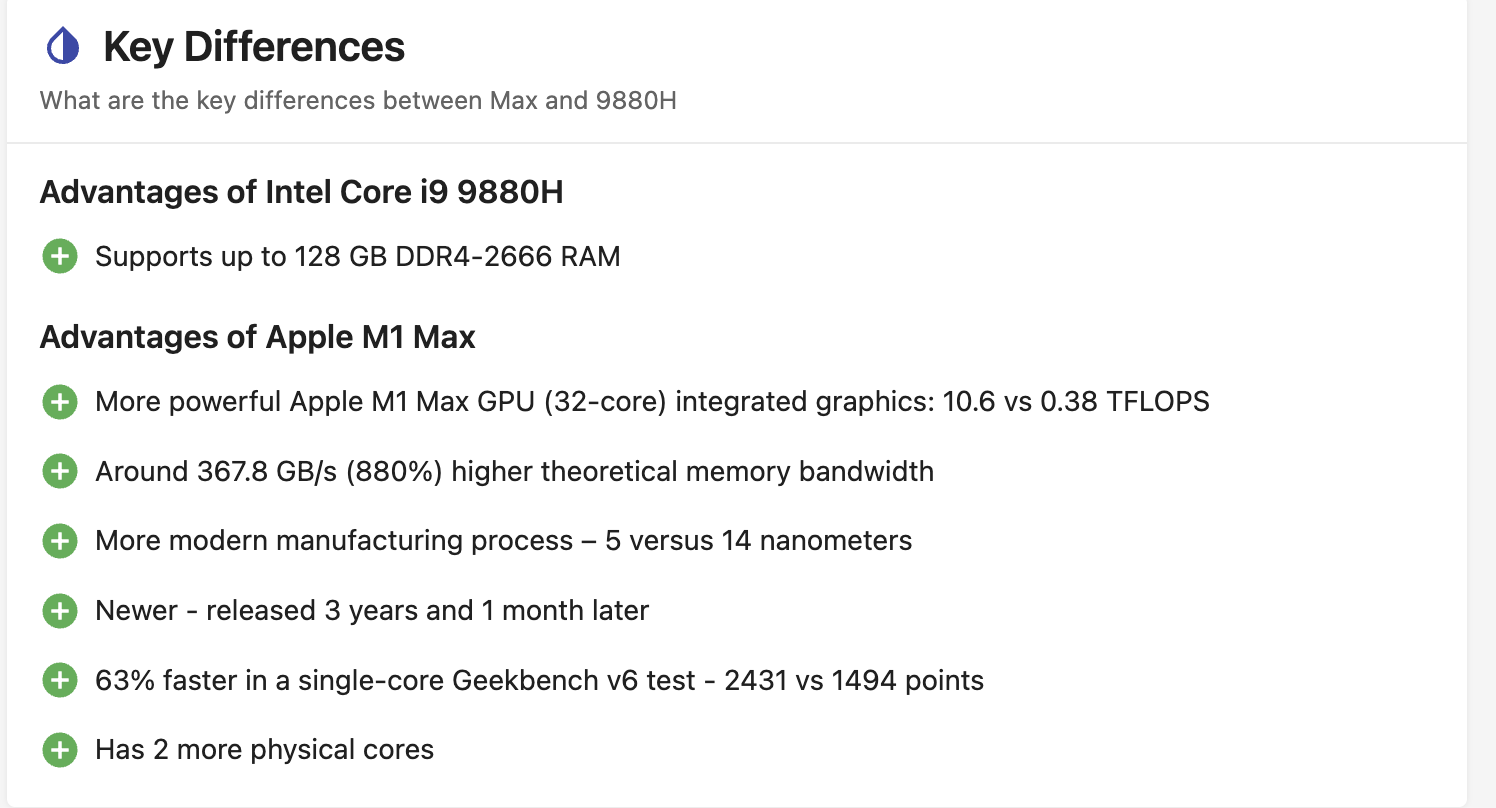1496x808 pixels.
Task: Click the plus icon beside memory bandwidth
Action: (60, 471)
